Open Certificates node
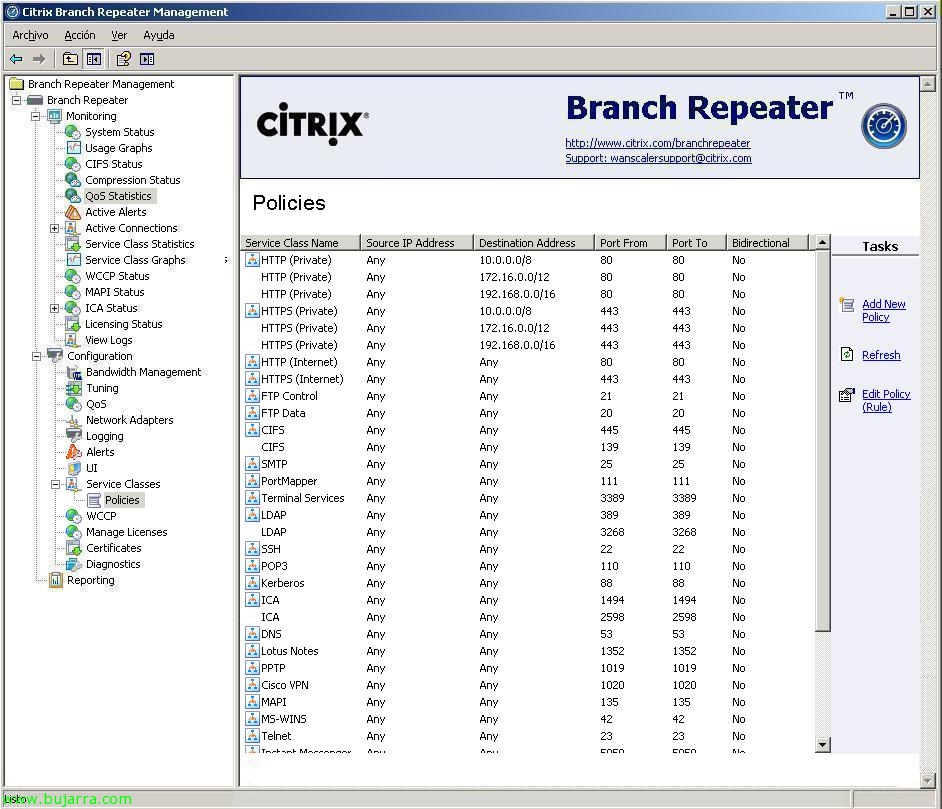The height and width of the screenshot is (809, 942). (114, 548)
